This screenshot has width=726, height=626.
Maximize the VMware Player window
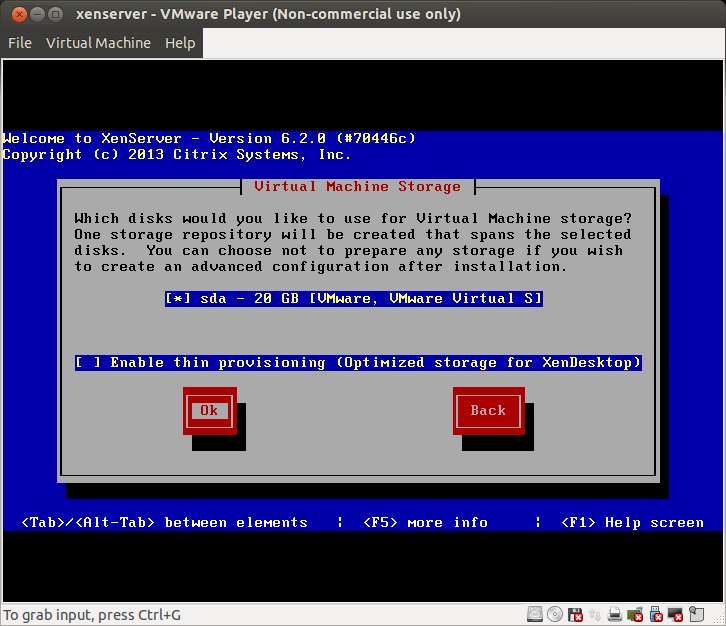coord(56,14)
